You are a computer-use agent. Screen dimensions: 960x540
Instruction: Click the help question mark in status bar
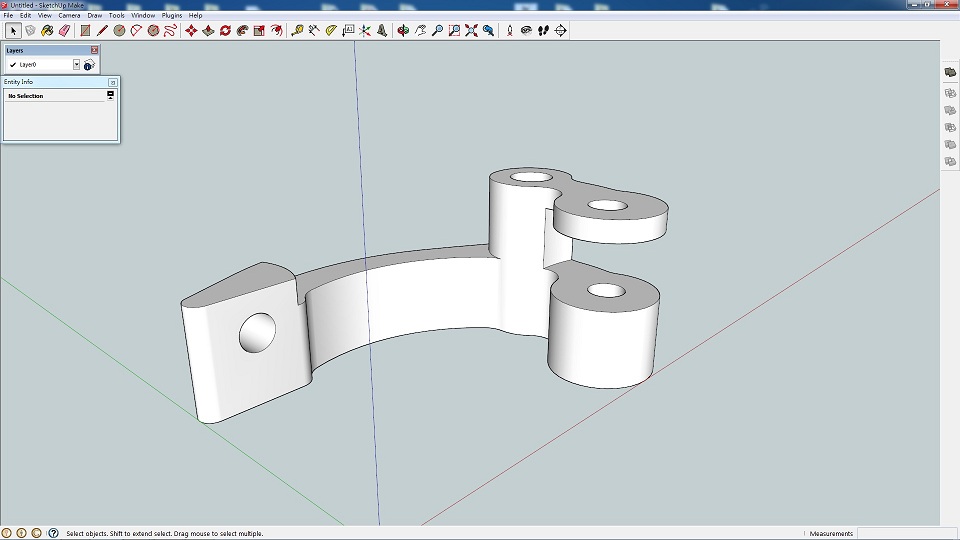coord(53,534)
